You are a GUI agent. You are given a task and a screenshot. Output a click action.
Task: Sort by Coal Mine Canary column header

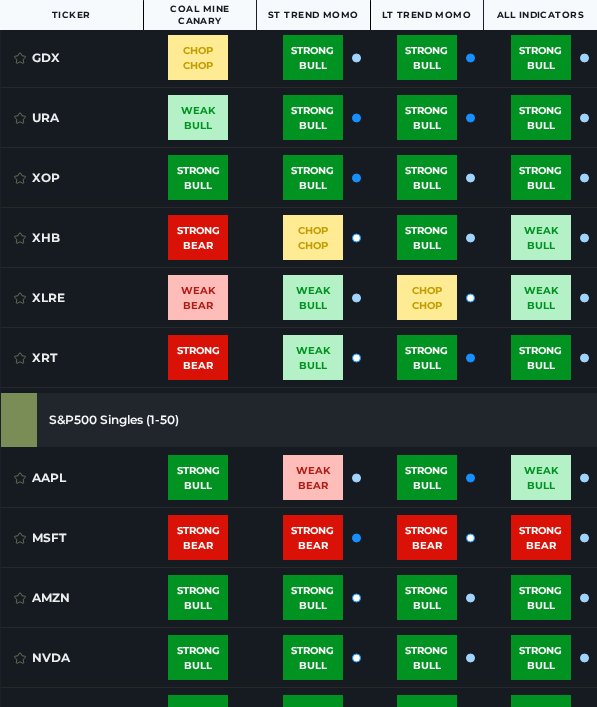coord(200,15)
